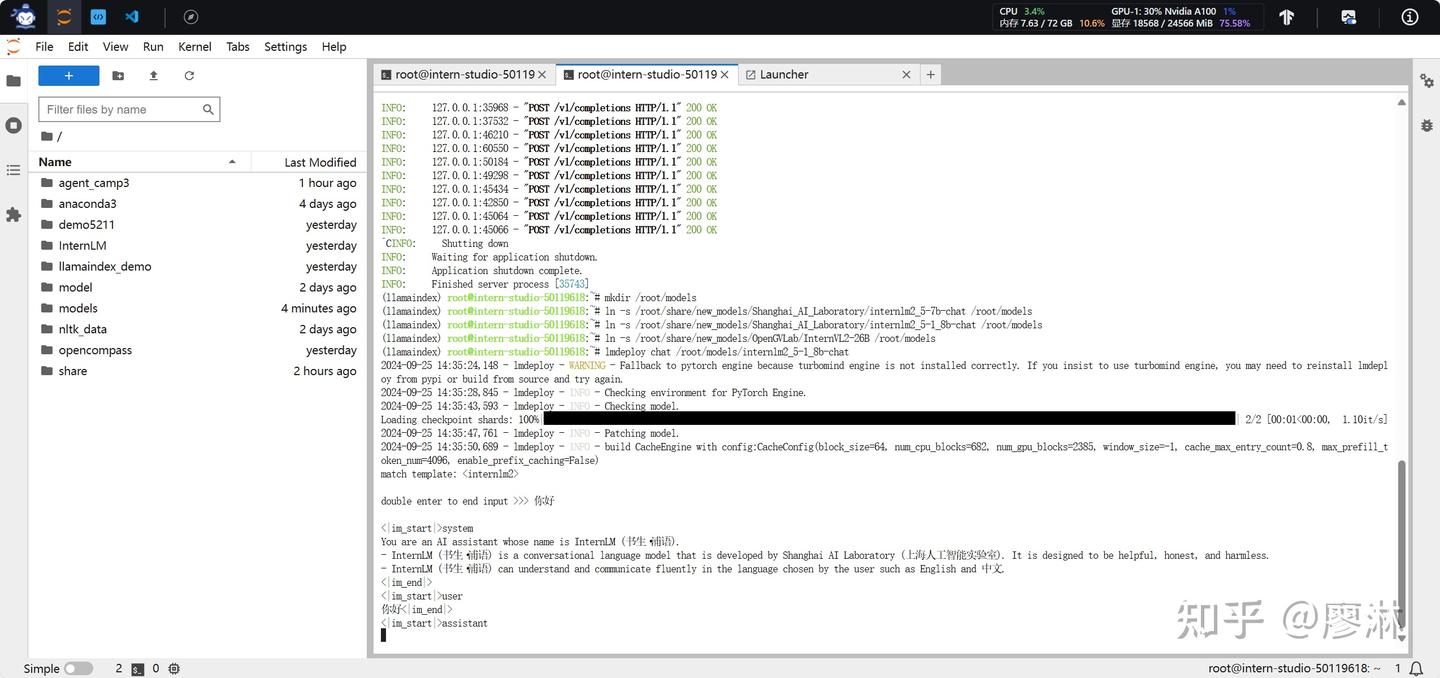
Task: Click the InternStudio robot logo
Action: (x=23, y=16)
